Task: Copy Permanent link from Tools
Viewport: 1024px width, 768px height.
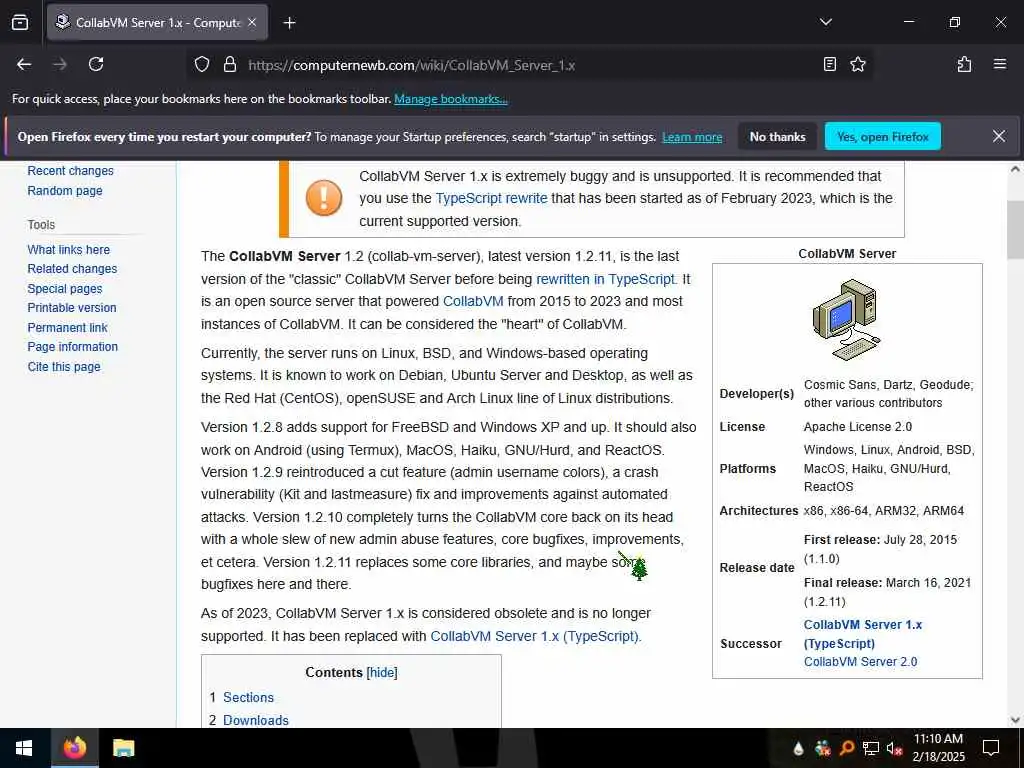Action: click(x=67, y=327)
